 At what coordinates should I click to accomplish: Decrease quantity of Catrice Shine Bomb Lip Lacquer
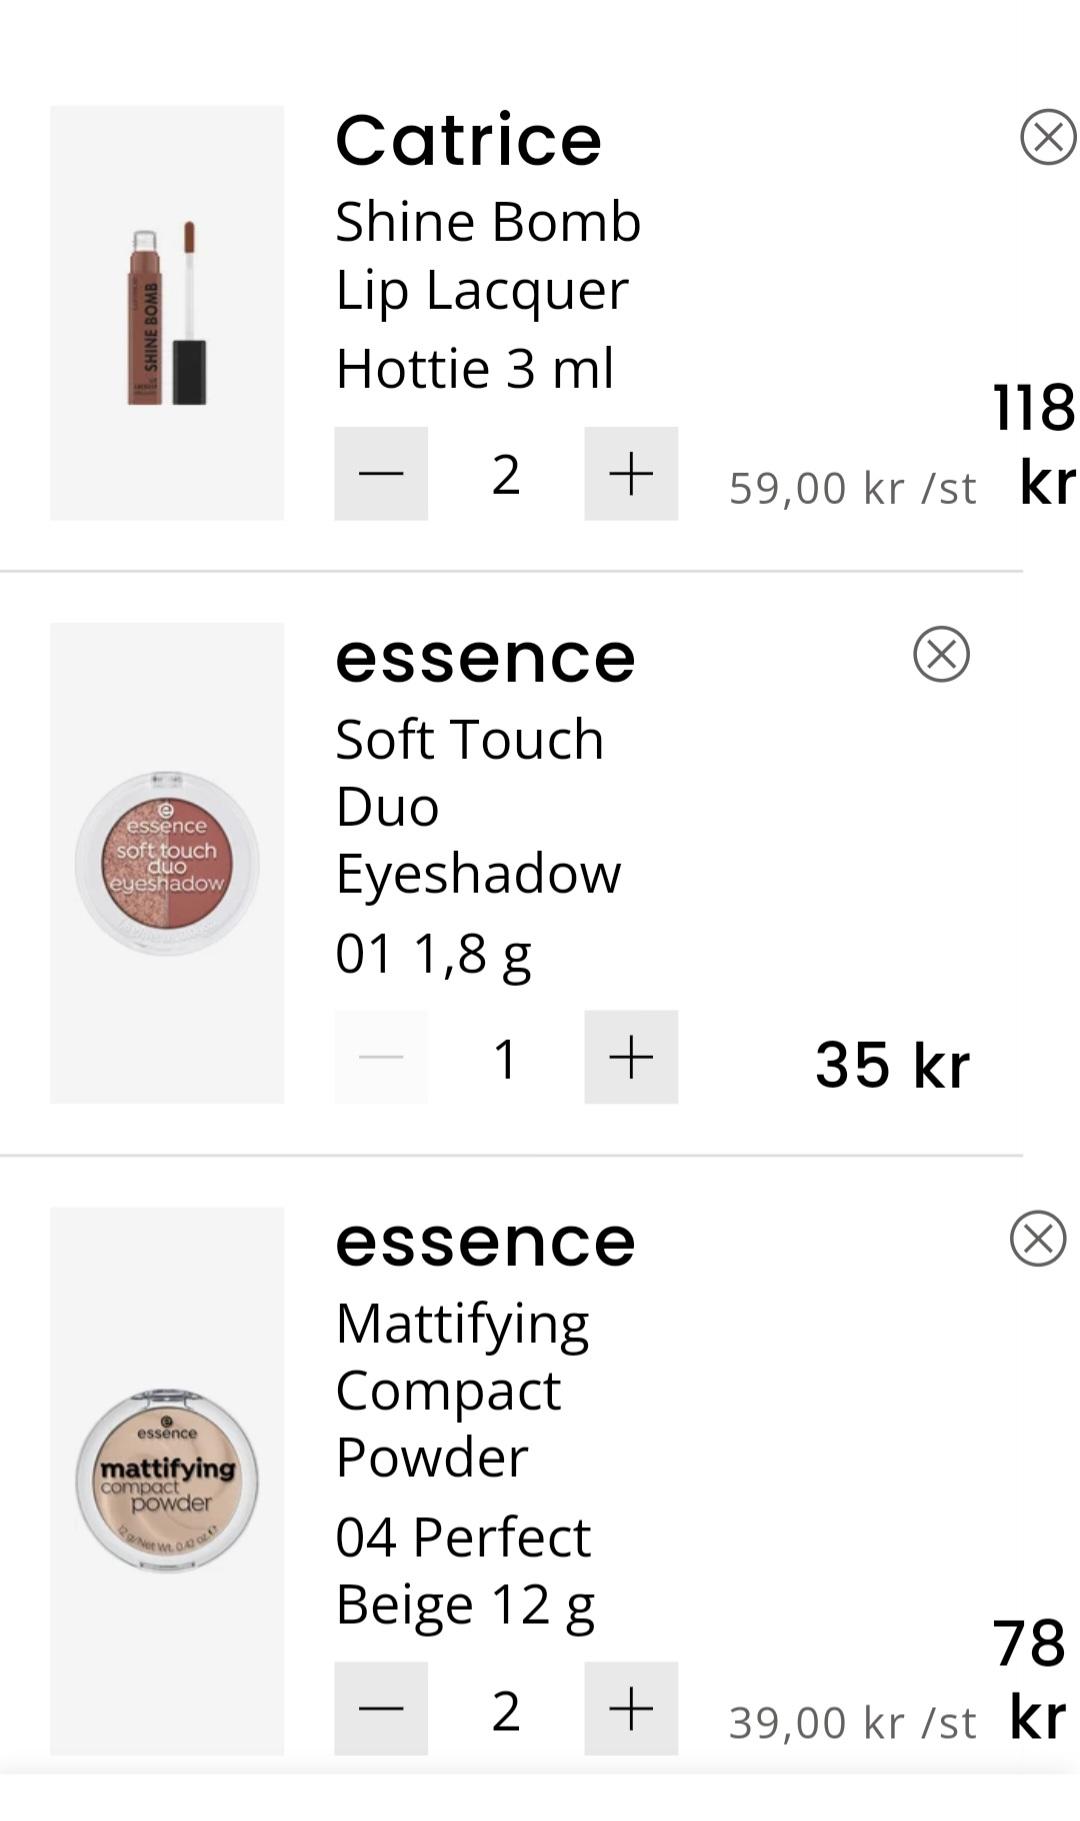(x=381, y=474)
